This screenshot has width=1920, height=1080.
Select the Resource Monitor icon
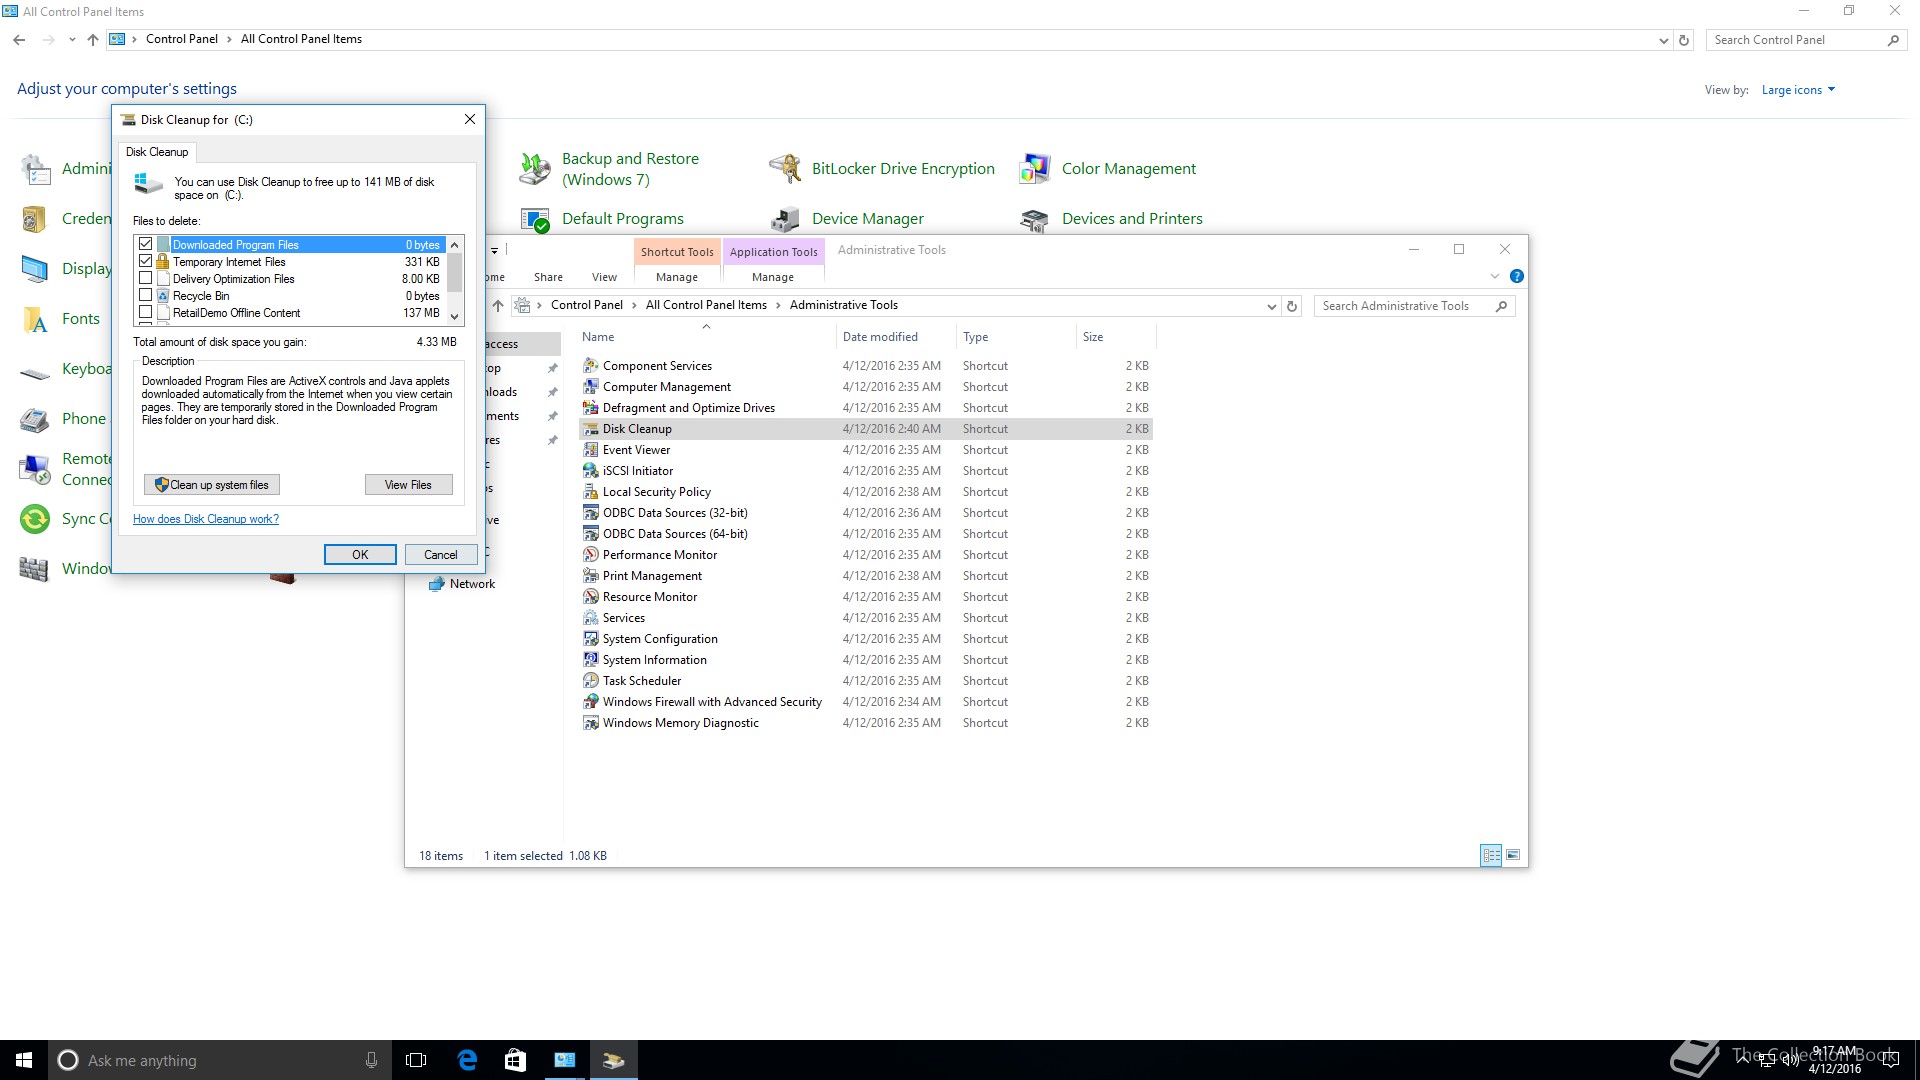click(x=591, y=597)
